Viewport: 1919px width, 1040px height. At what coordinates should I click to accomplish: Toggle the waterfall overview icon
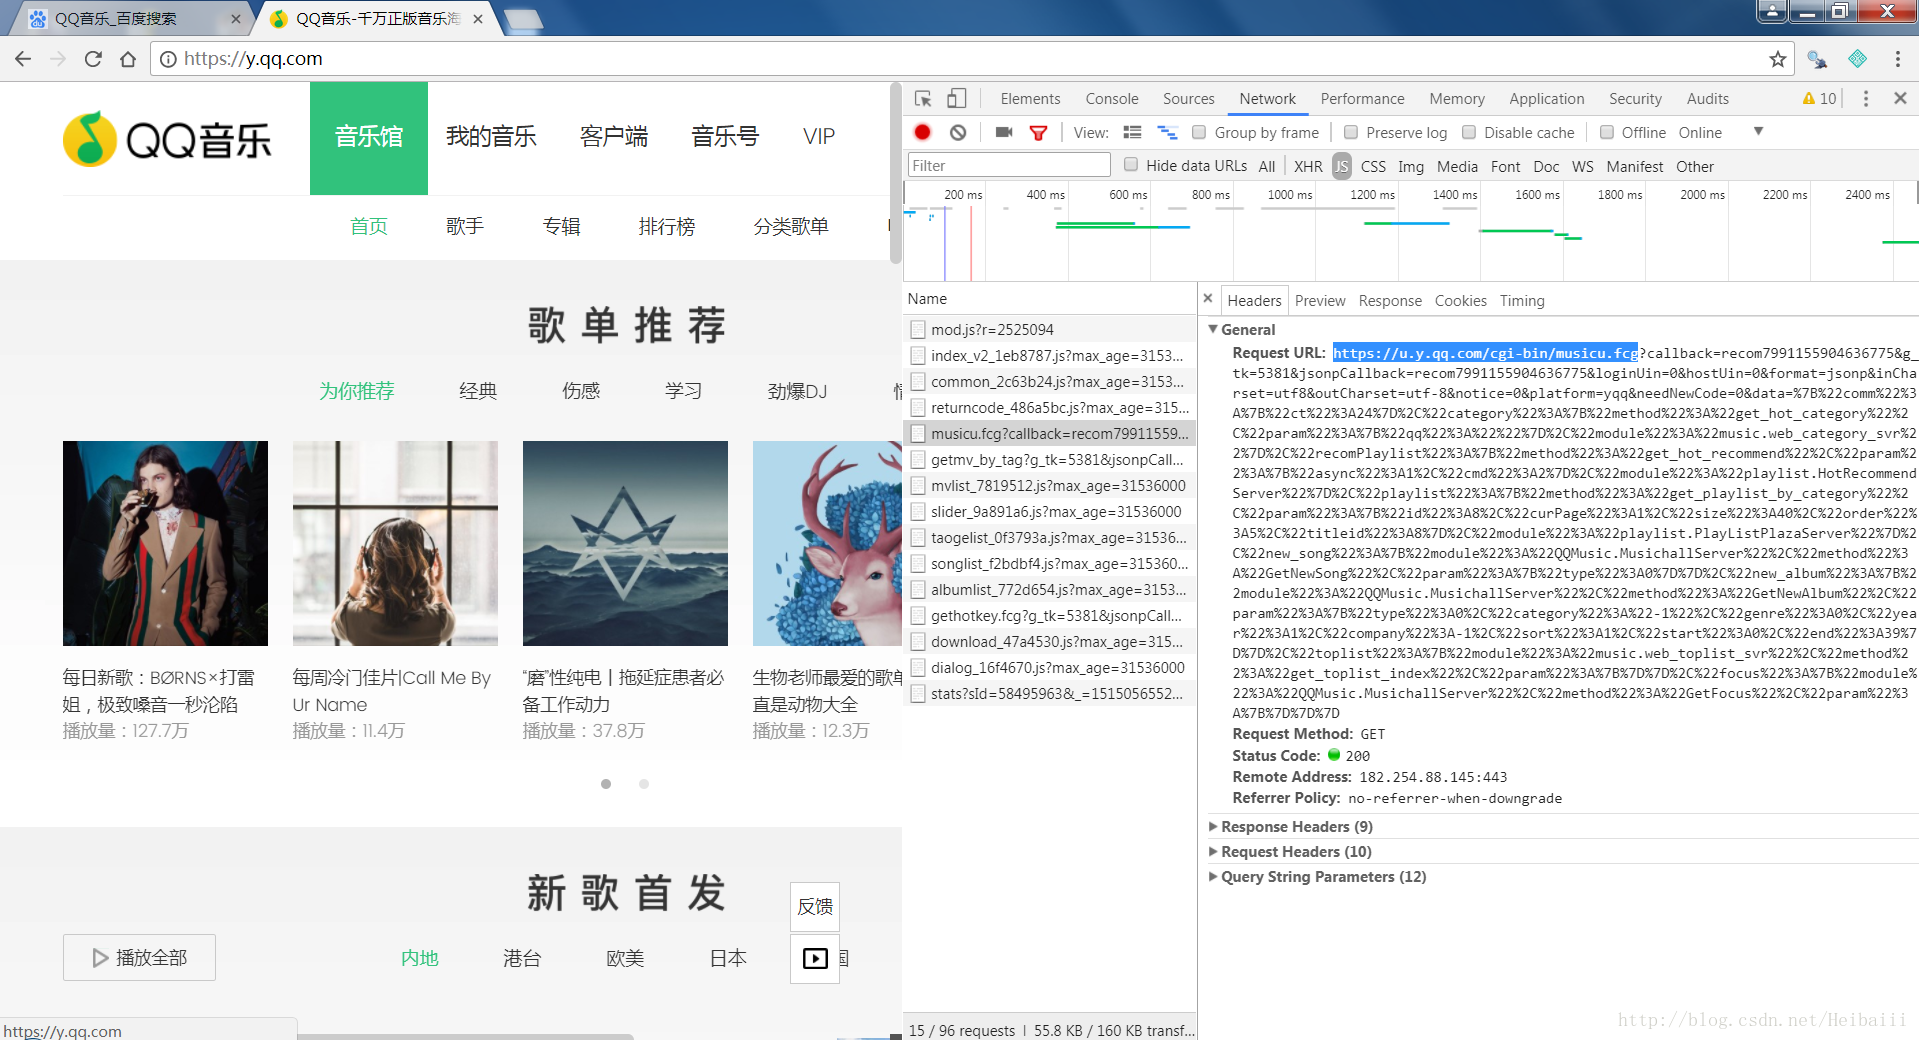click(1167, 132)
